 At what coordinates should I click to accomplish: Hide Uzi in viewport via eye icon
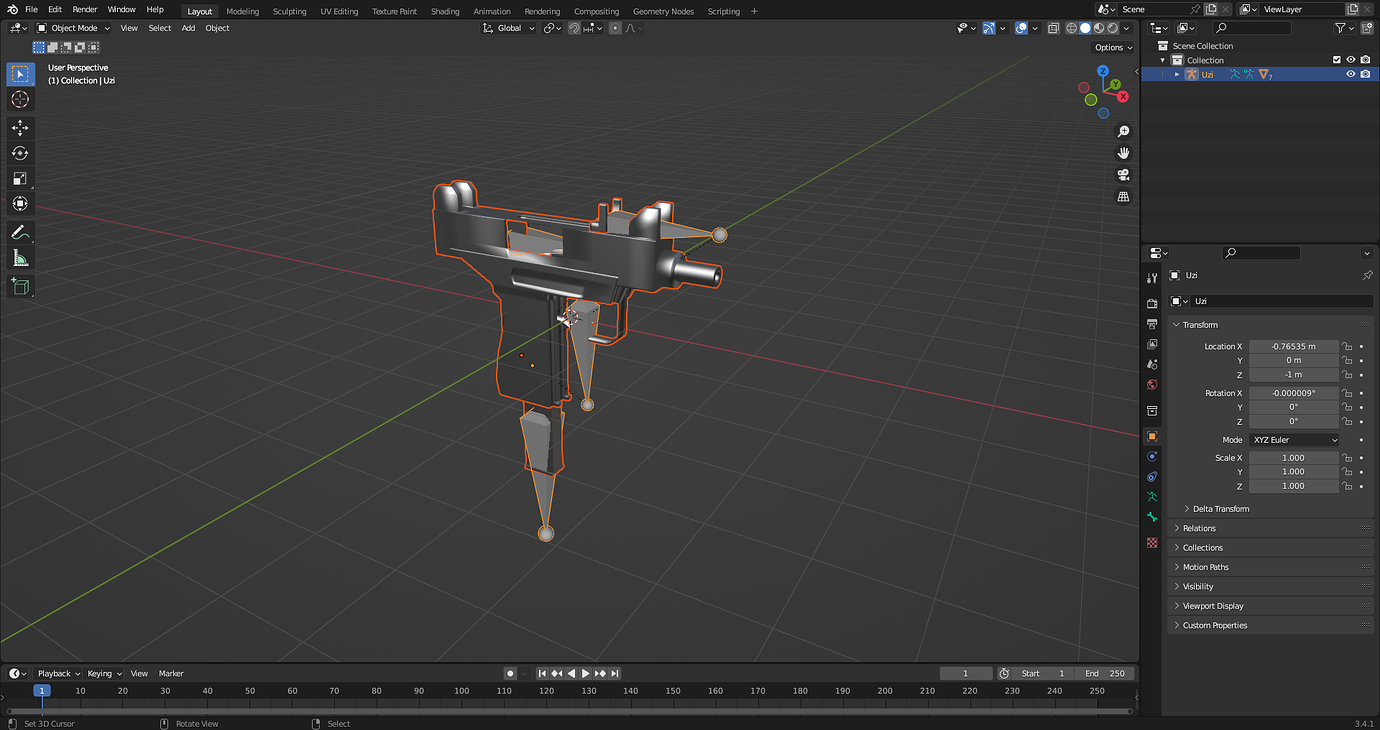point(1350,74)
